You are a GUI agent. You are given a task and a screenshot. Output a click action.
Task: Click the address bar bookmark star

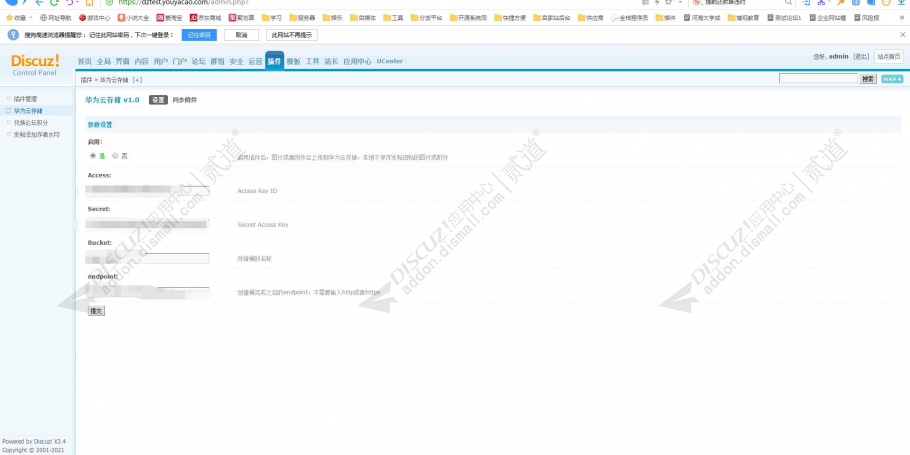[x=669, y=2]
